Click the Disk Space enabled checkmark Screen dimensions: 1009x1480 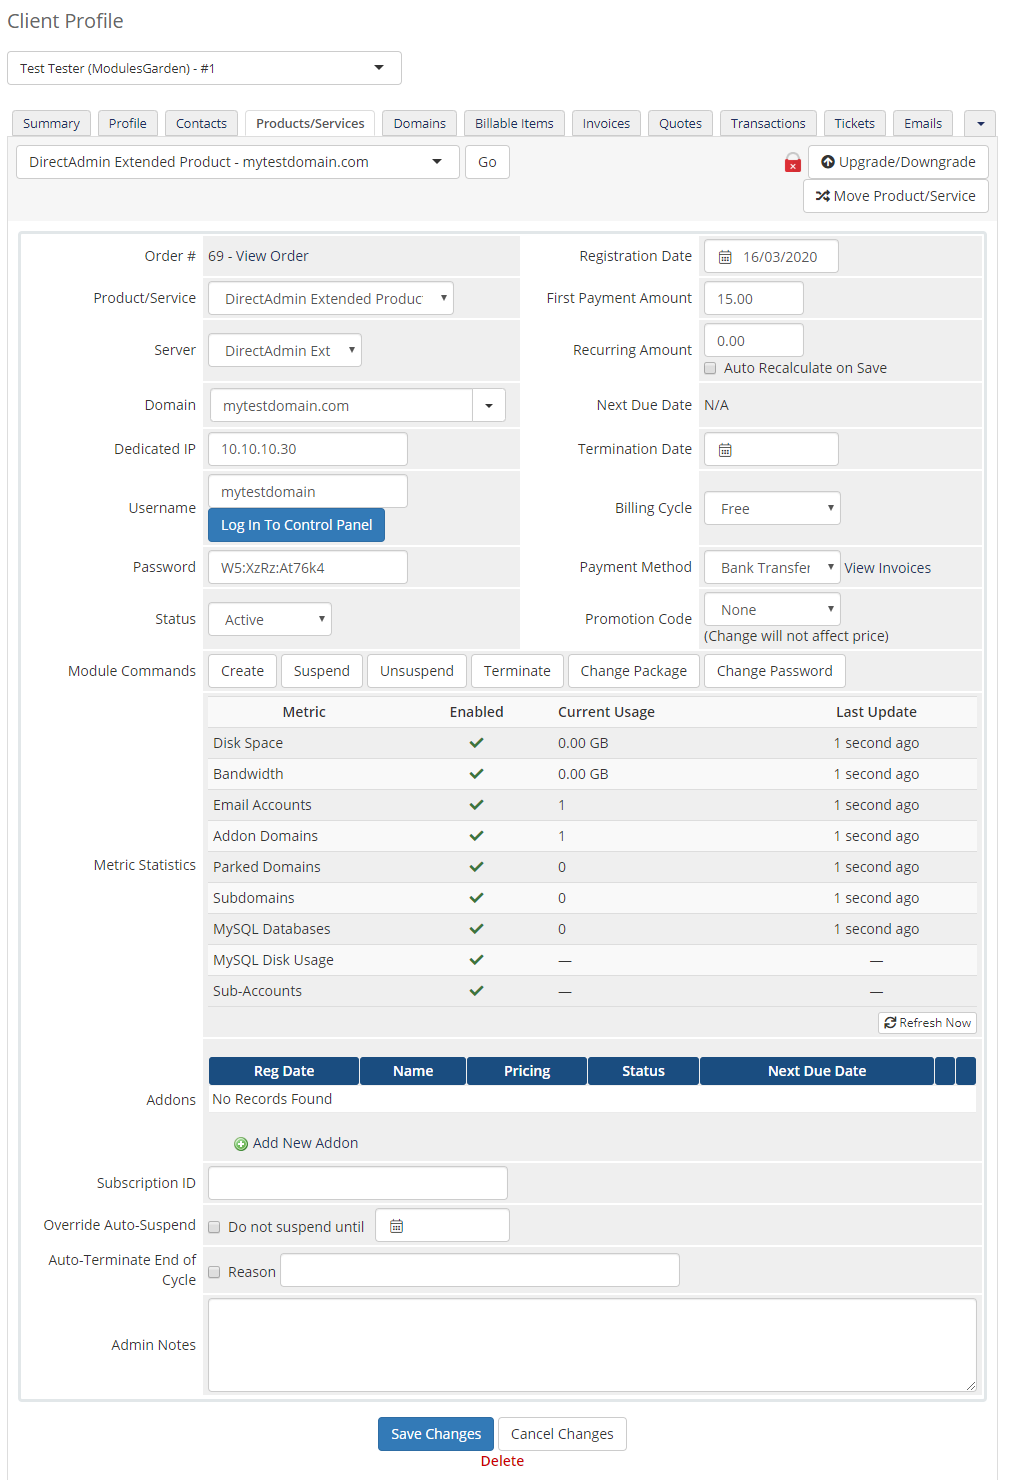[476, 743]
